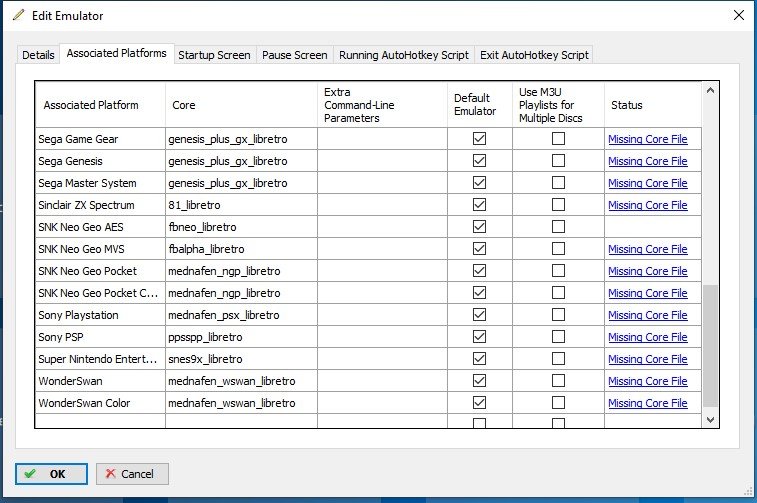
Task: Toggle Default Emulator for Sony PSP
Action: tap(479, 337)
